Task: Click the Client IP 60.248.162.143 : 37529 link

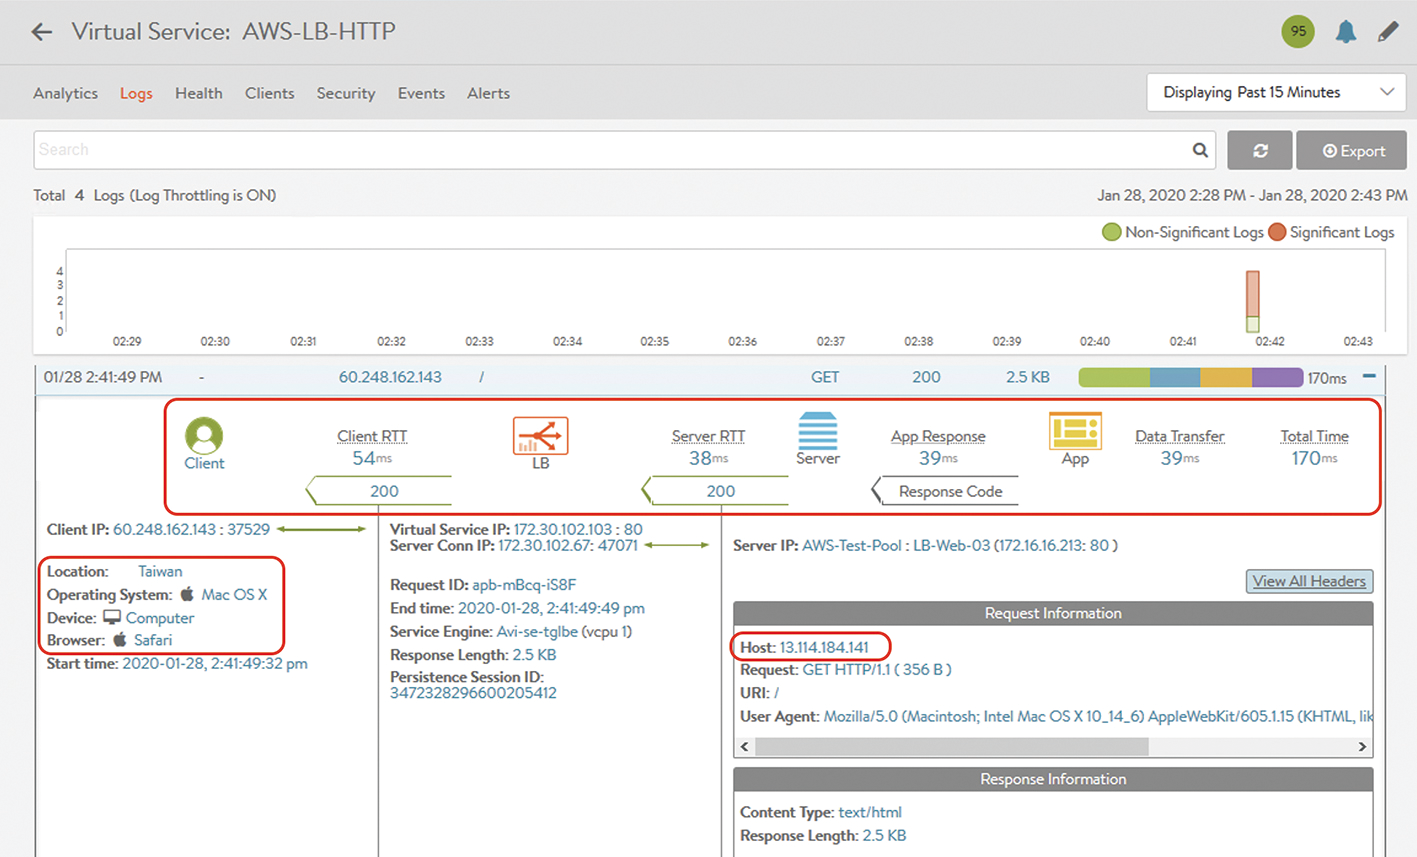Action: point(191,529)
